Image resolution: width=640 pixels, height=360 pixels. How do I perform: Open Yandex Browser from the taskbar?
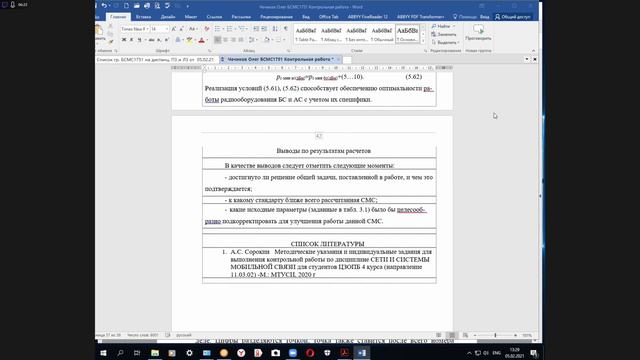241,353
